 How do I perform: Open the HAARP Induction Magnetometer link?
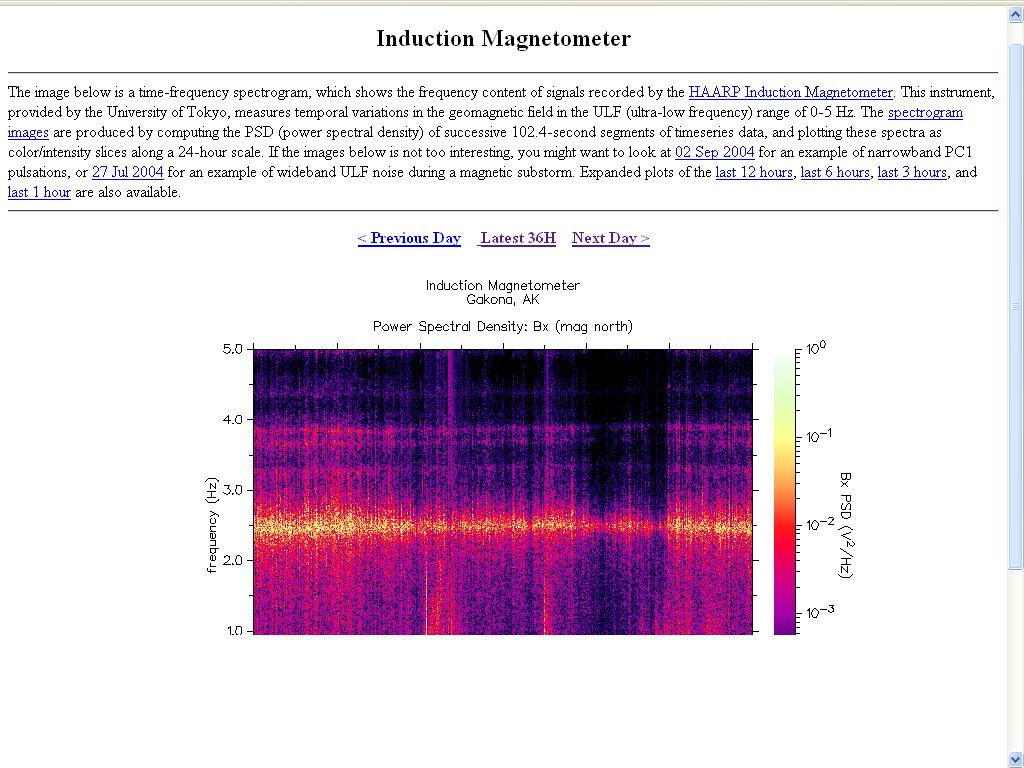click(x=790, y=92)
